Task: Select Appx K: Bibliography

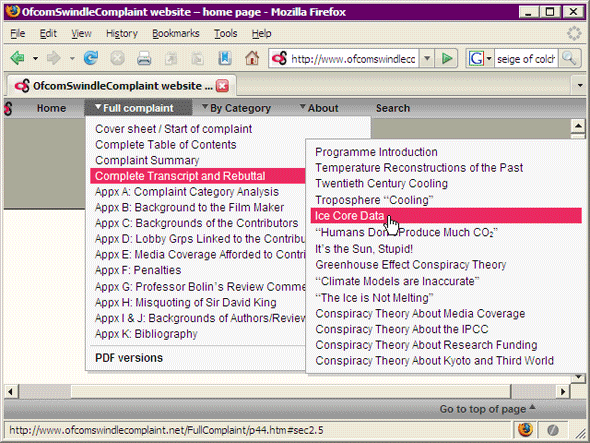Action: pyautogui.click(x=146, y=334)
